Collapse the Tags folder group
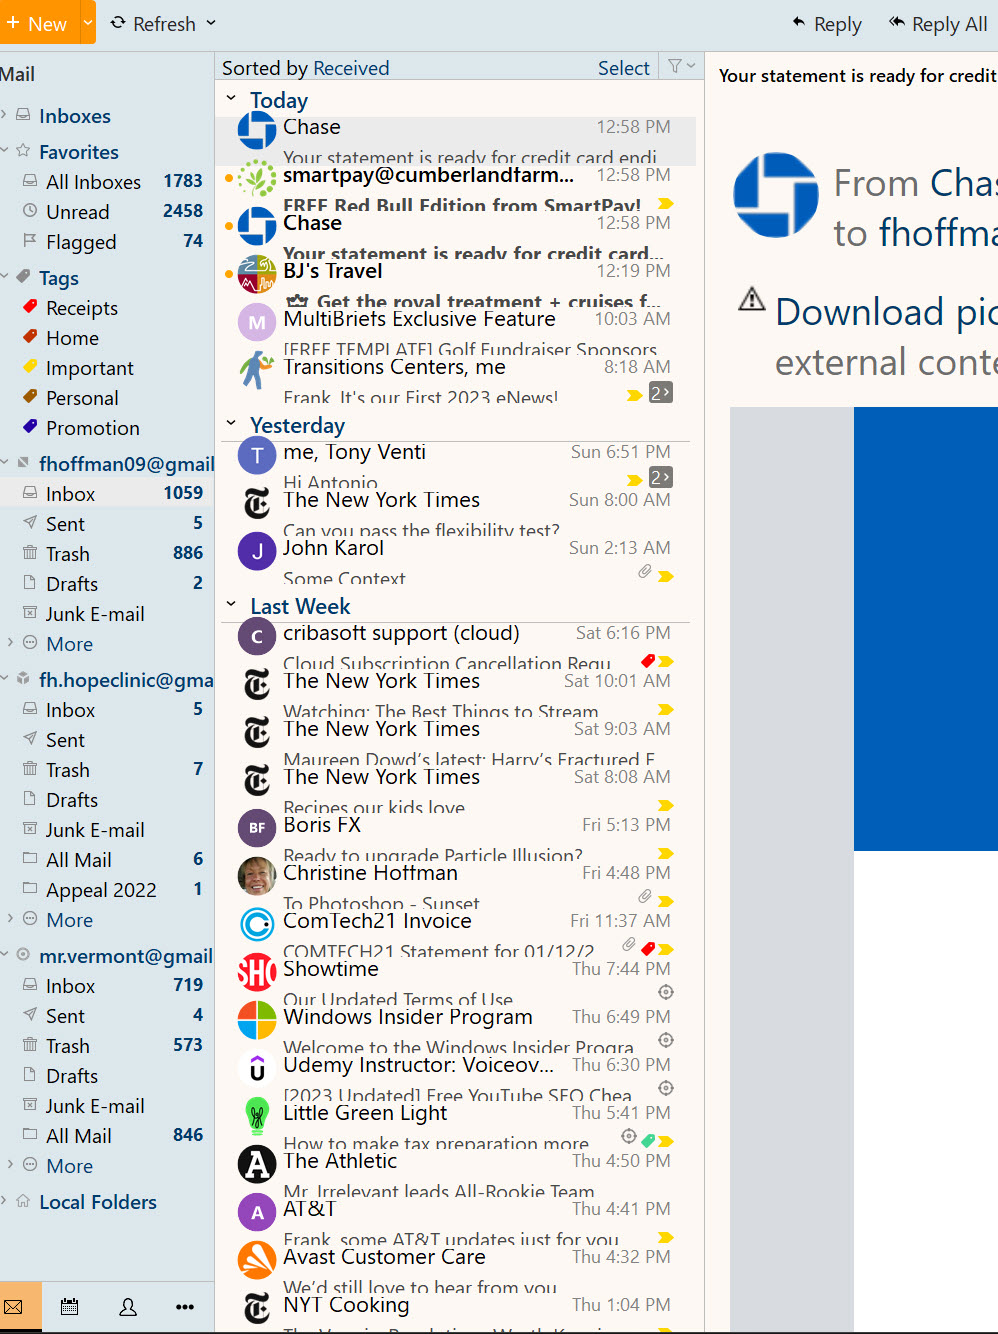The image size is (998, 1334). 4,277
